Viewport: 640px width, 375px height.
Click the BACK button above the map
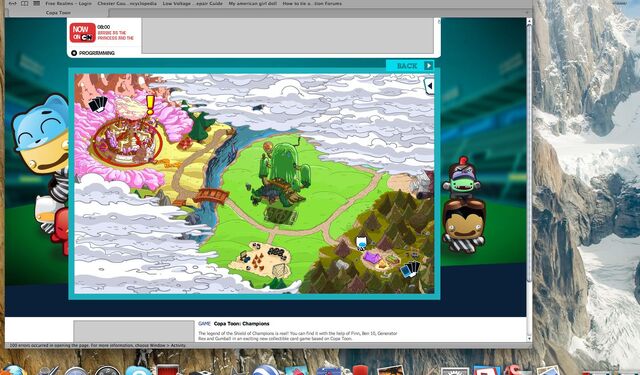410,66
